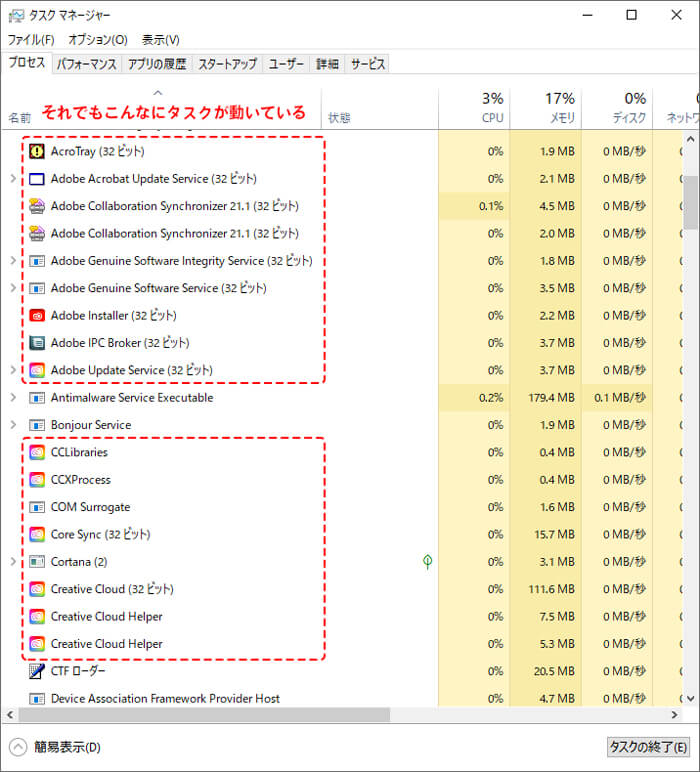Screen dimensions: 700x772
Task: Expand the Cortana (2) process group
Action: coord(13,562)
